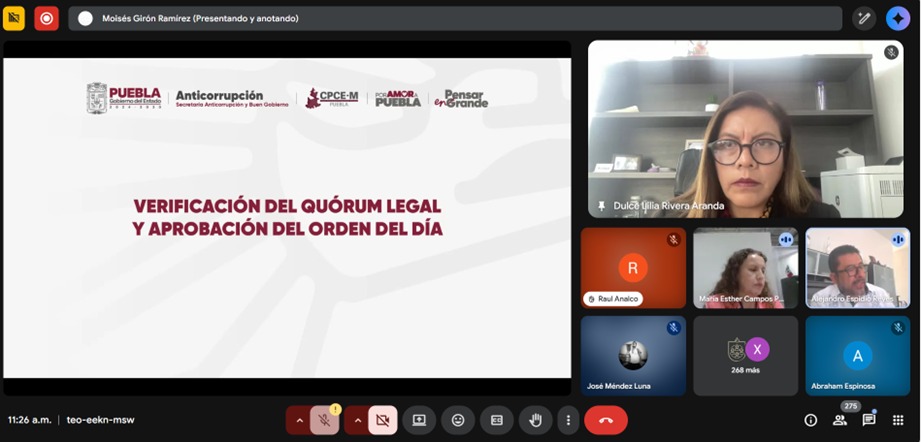Viewport: 921px width, 442px height.
Task: Select Dulce Lilia Rivera Aranda's video tile
Action: [746, 129]
